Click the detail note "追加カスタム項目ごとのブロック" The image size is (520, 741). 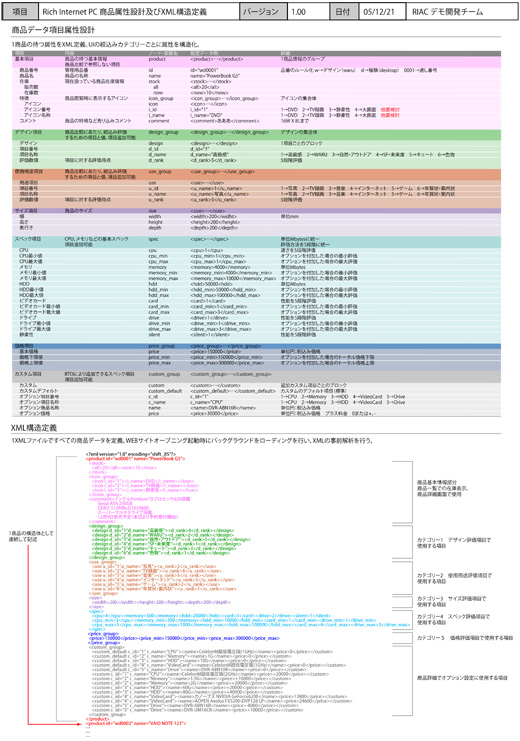coord(313,385)
